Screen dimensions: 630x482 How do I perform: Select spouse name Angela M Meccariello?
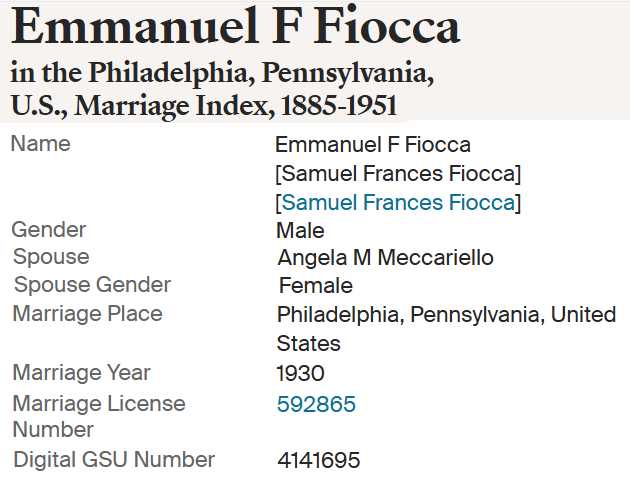(385, 257)
